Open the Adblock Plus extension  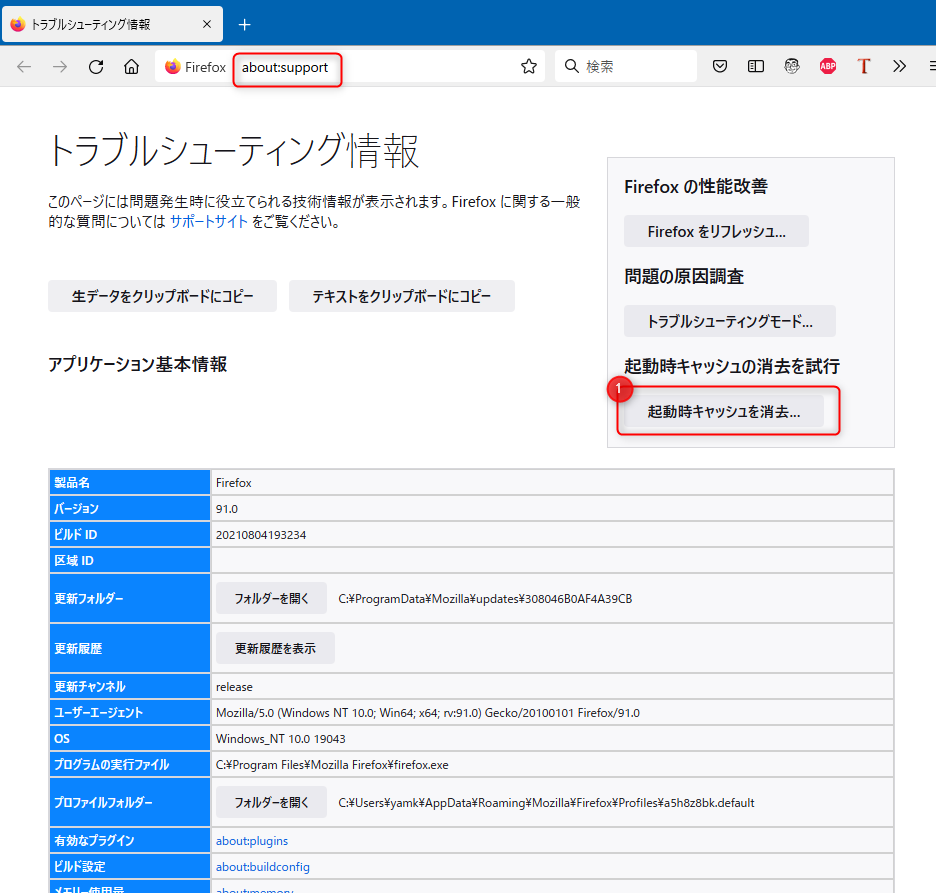[x=828, y=67]
